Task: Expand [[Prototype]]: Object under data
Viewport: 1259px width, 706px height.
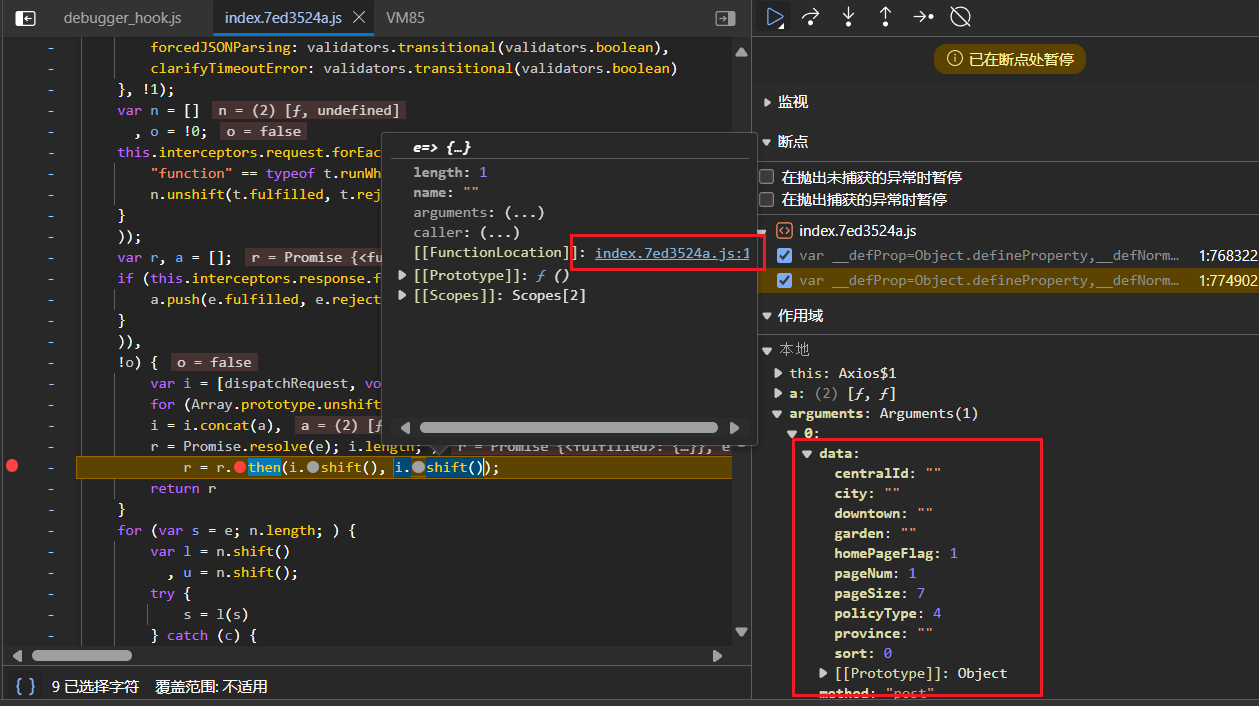Action: click(823, 673)
